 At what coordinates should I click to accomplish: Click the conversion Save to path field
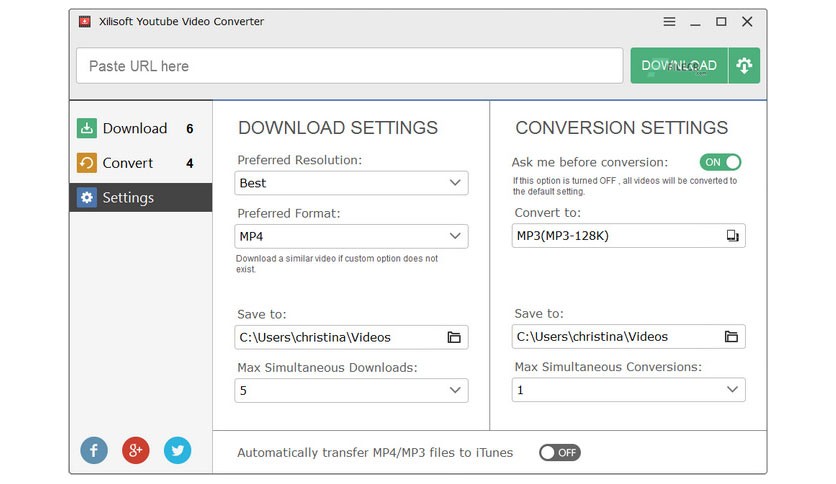[629, 336]
